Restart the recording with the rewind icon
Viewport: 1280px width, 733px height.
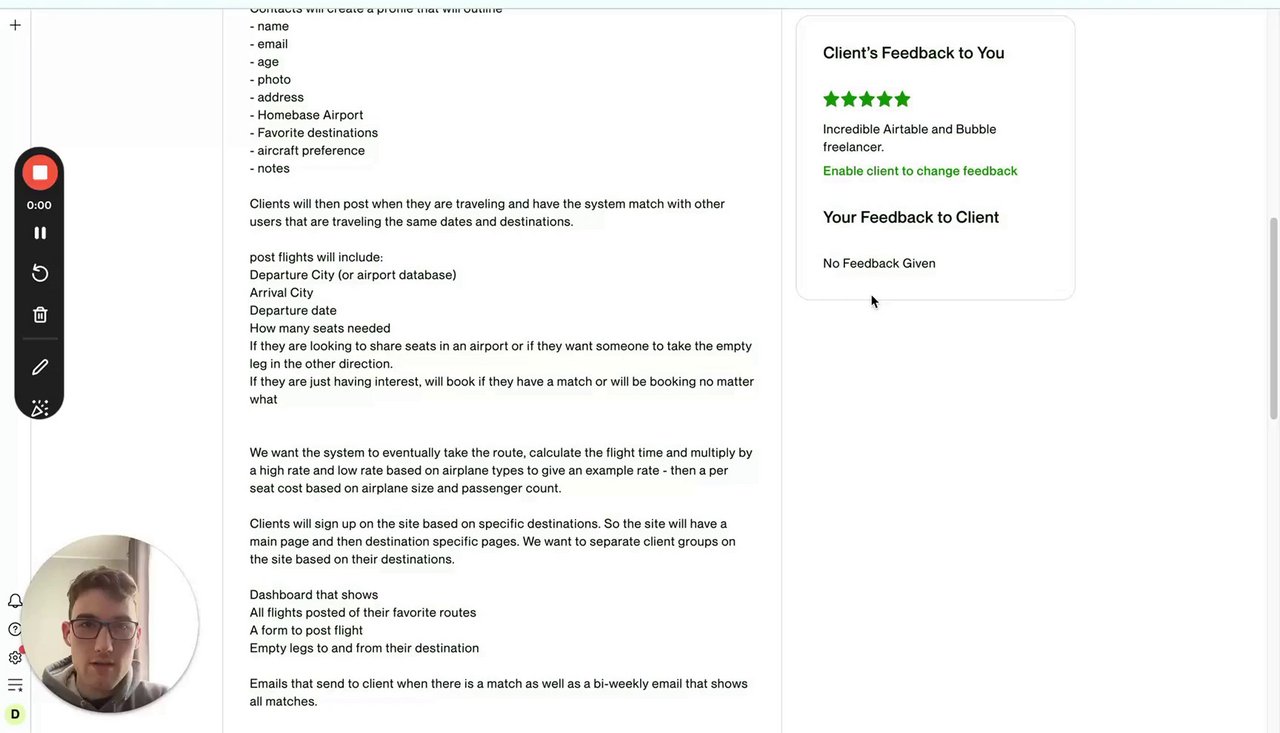pyautogui.click(x=40, y=274)
